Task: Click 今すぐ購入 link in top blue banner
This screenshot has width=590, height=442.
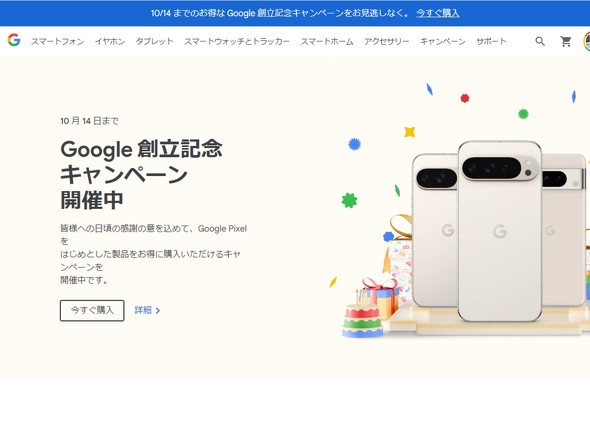Action: click(438, 13)
